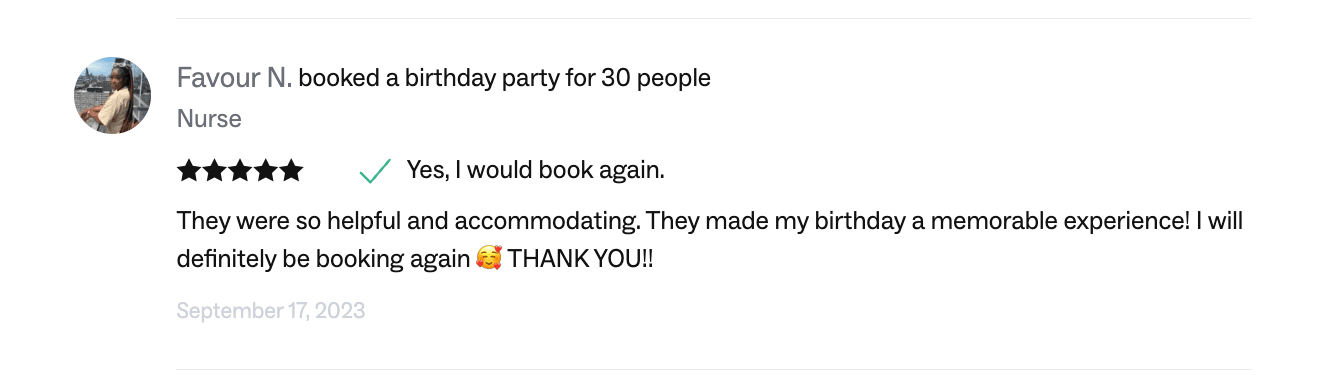Click the green checkmark icon
The image size is (1336, 386).
375,172
